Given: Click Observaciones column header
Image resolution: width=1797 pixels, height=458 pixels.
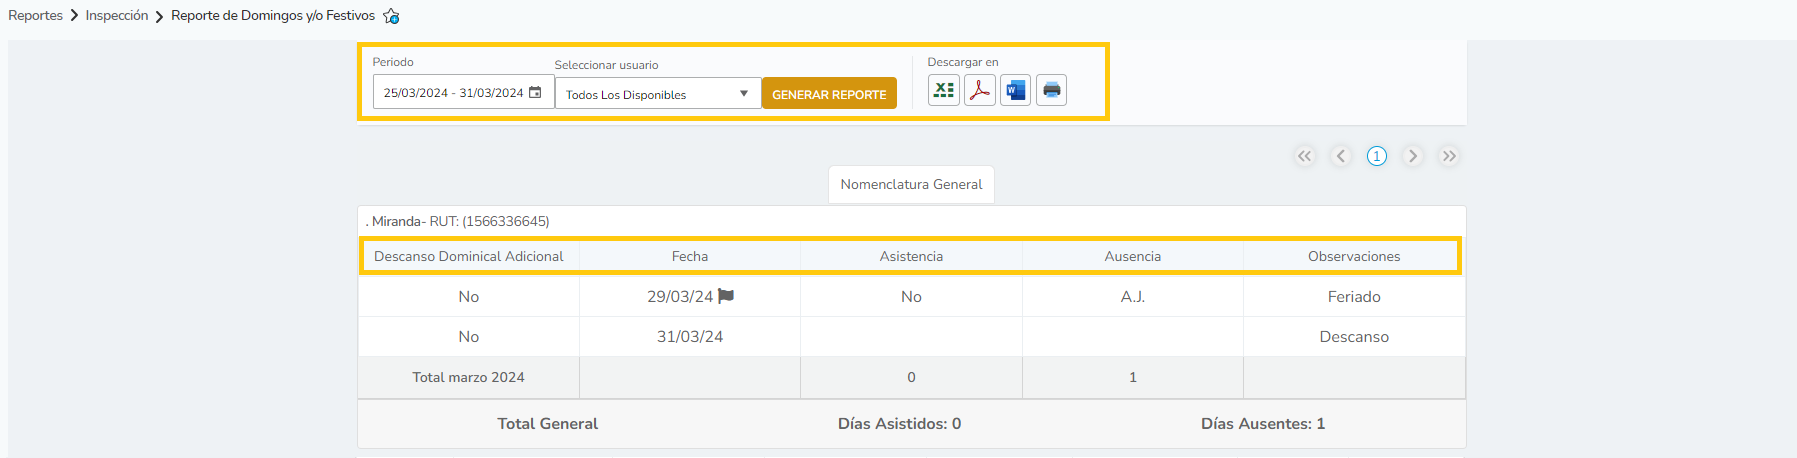Looking at the screenshot, I should 1353,256.
